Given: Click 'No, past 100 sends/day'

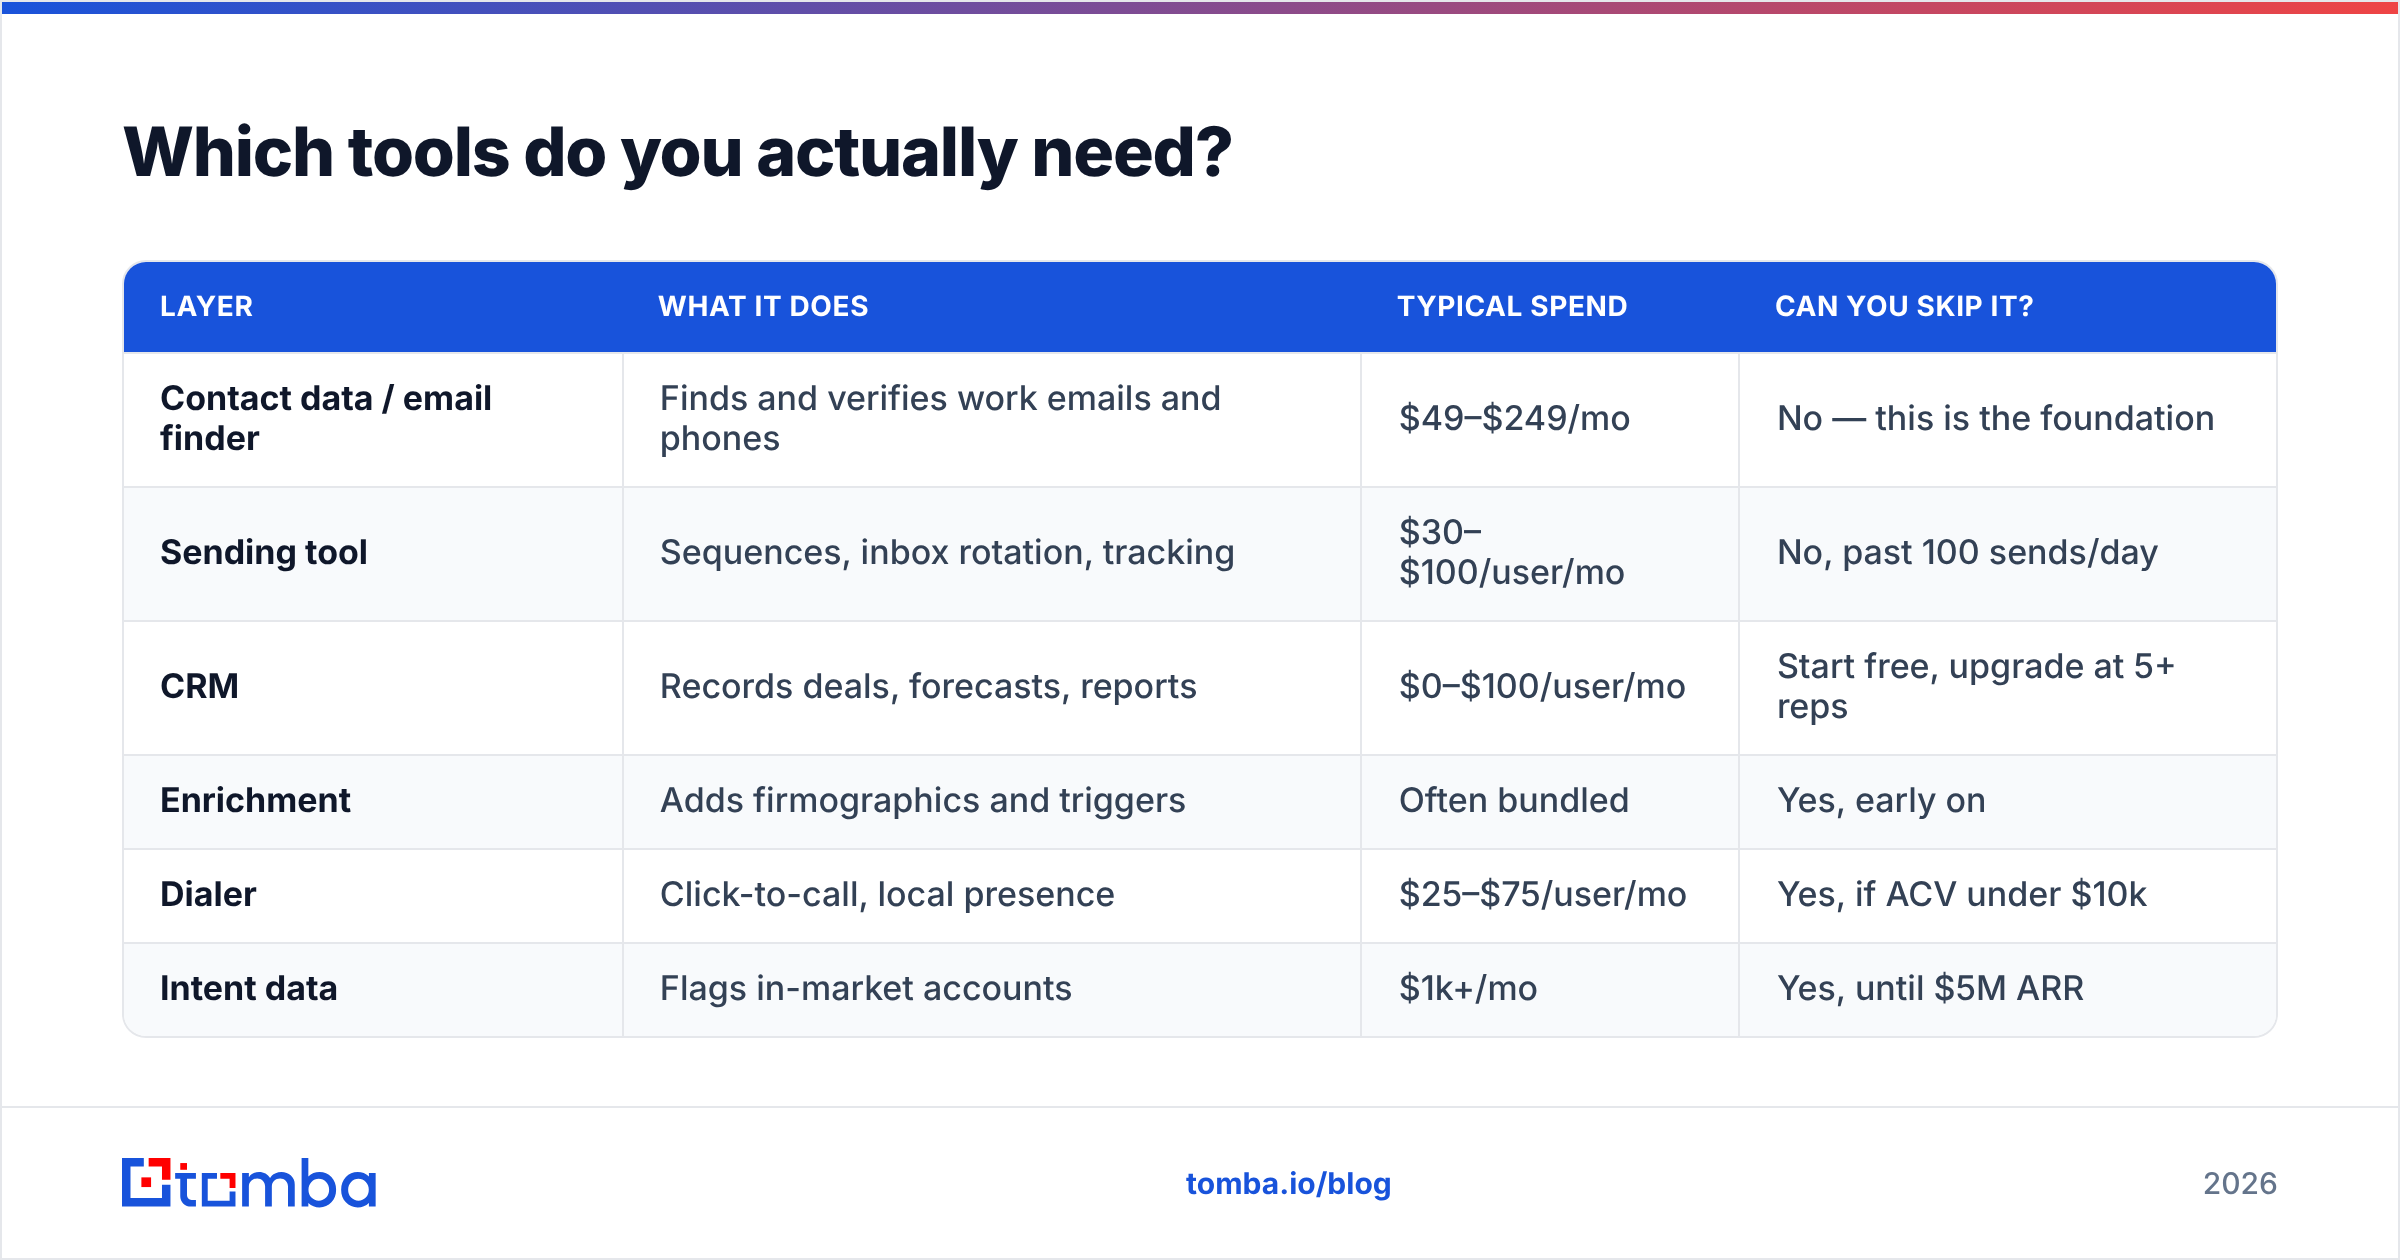Looking at the screenshot, I should coord(1967,552).
